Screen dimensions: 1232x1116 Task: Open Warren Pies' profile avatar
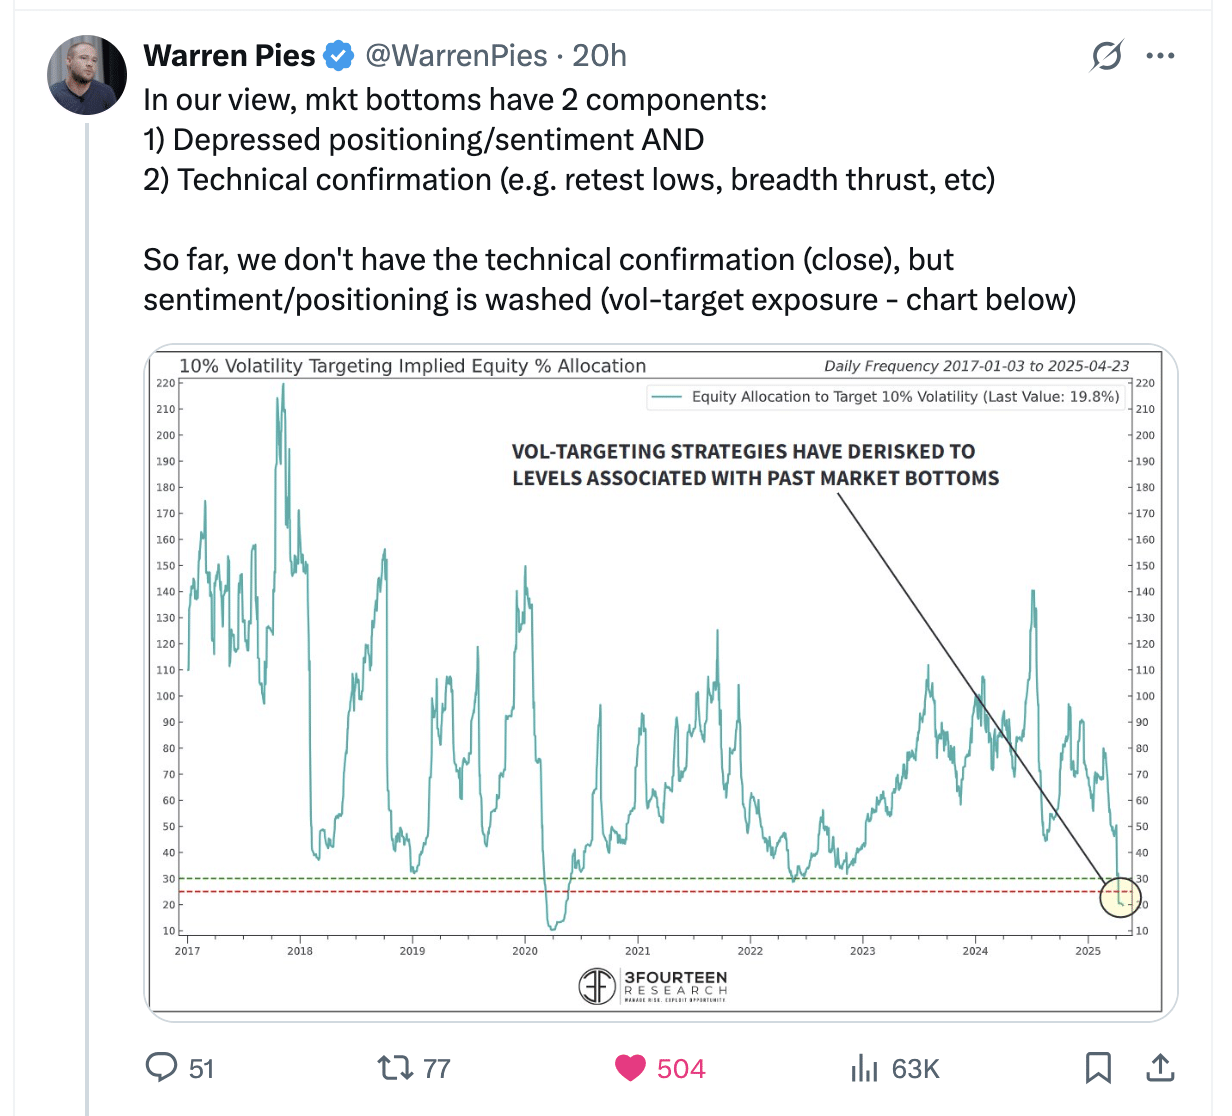(x=88, y=75)
